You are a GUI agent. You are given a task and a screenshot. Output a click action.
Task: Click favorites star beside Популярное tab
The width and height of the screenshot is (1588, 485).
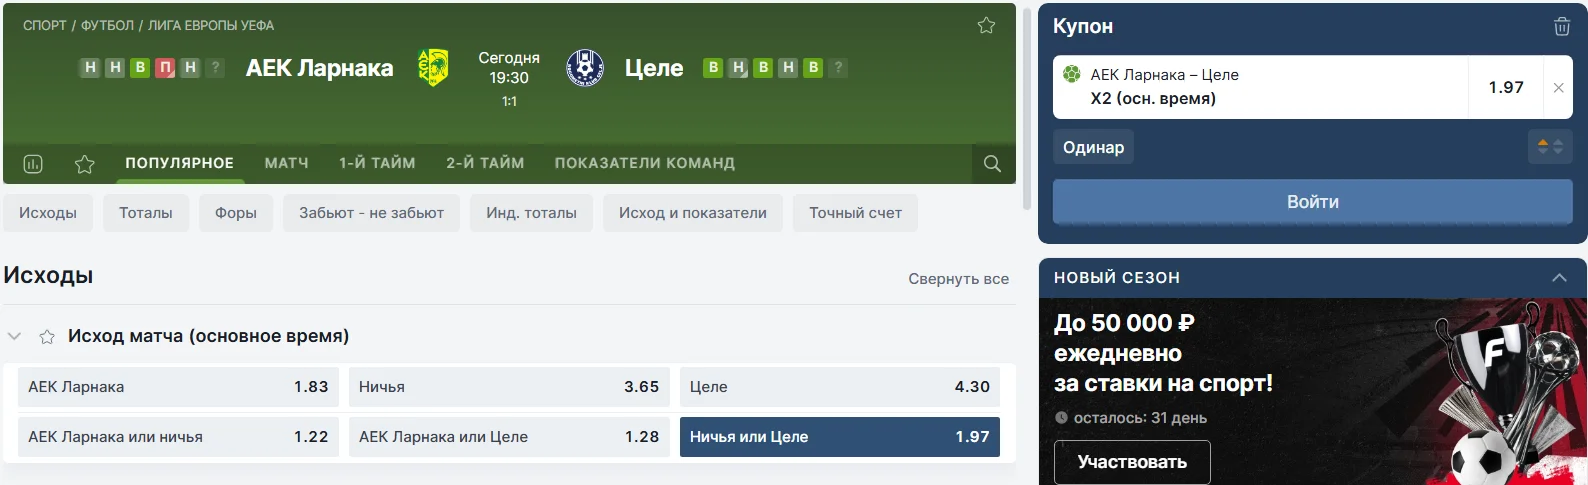click(85, 164)
